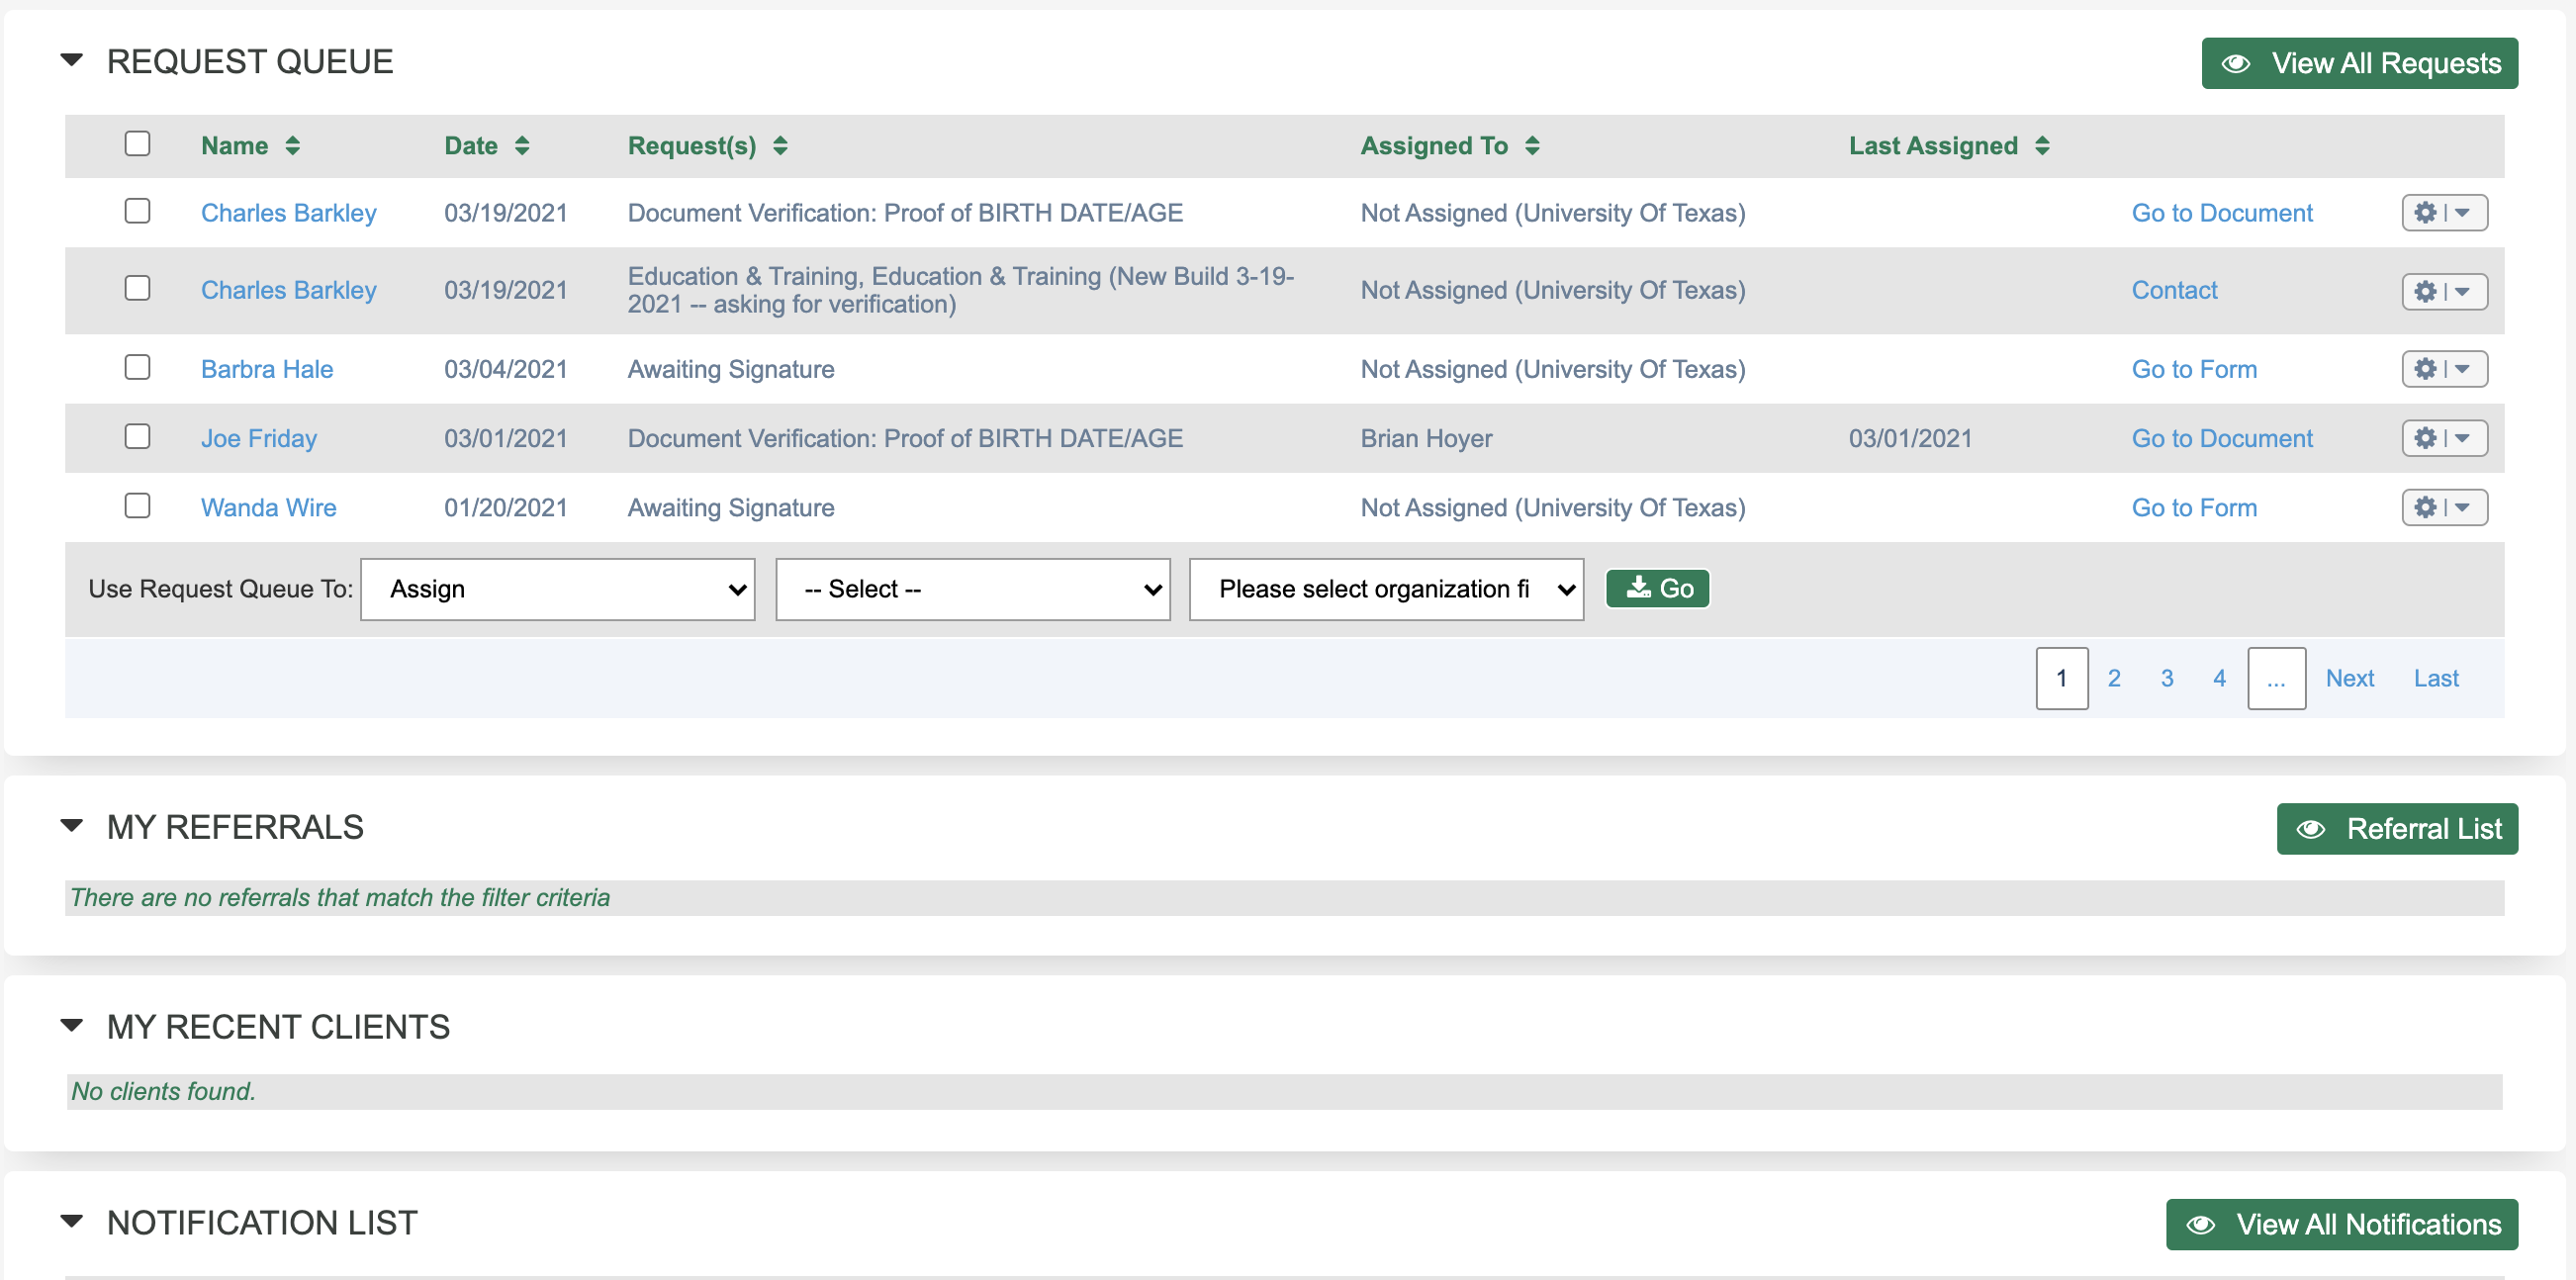This screenshot has height=1280, width=2576.
Task: Check the select-all checkbox in the table header
Action: click(137, 144)
